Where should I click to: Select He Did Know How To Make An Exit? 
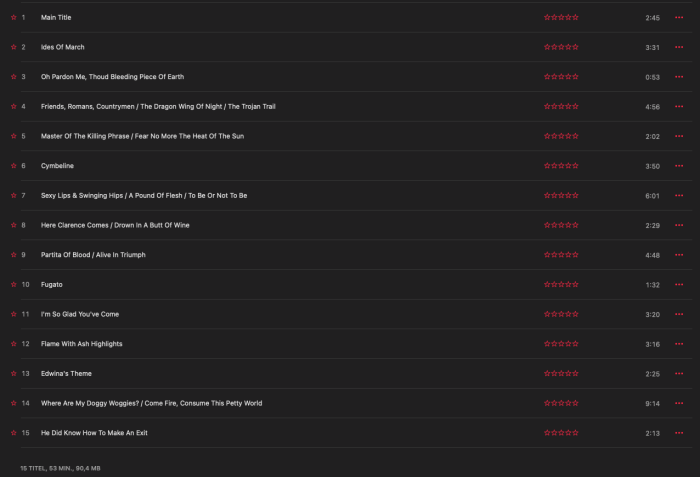coord(356,433)
